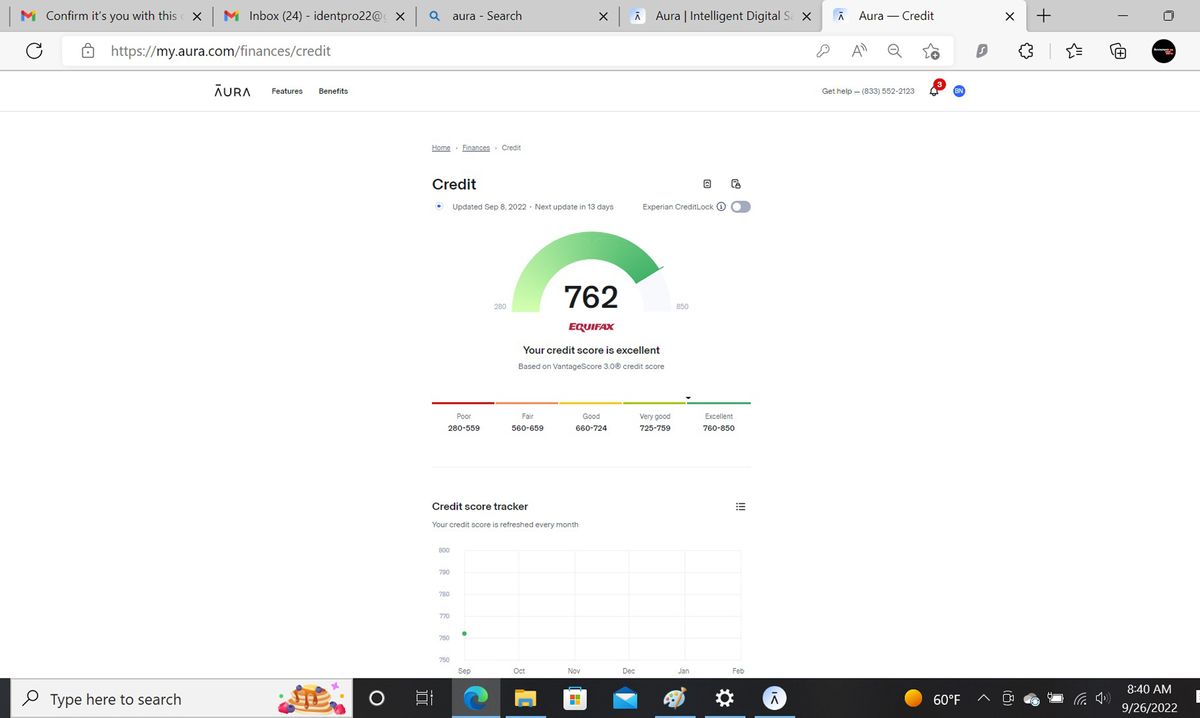Screen dimensions: 1200x718
Task: Open the Surfshark extension icon
Action: point(982,51)
